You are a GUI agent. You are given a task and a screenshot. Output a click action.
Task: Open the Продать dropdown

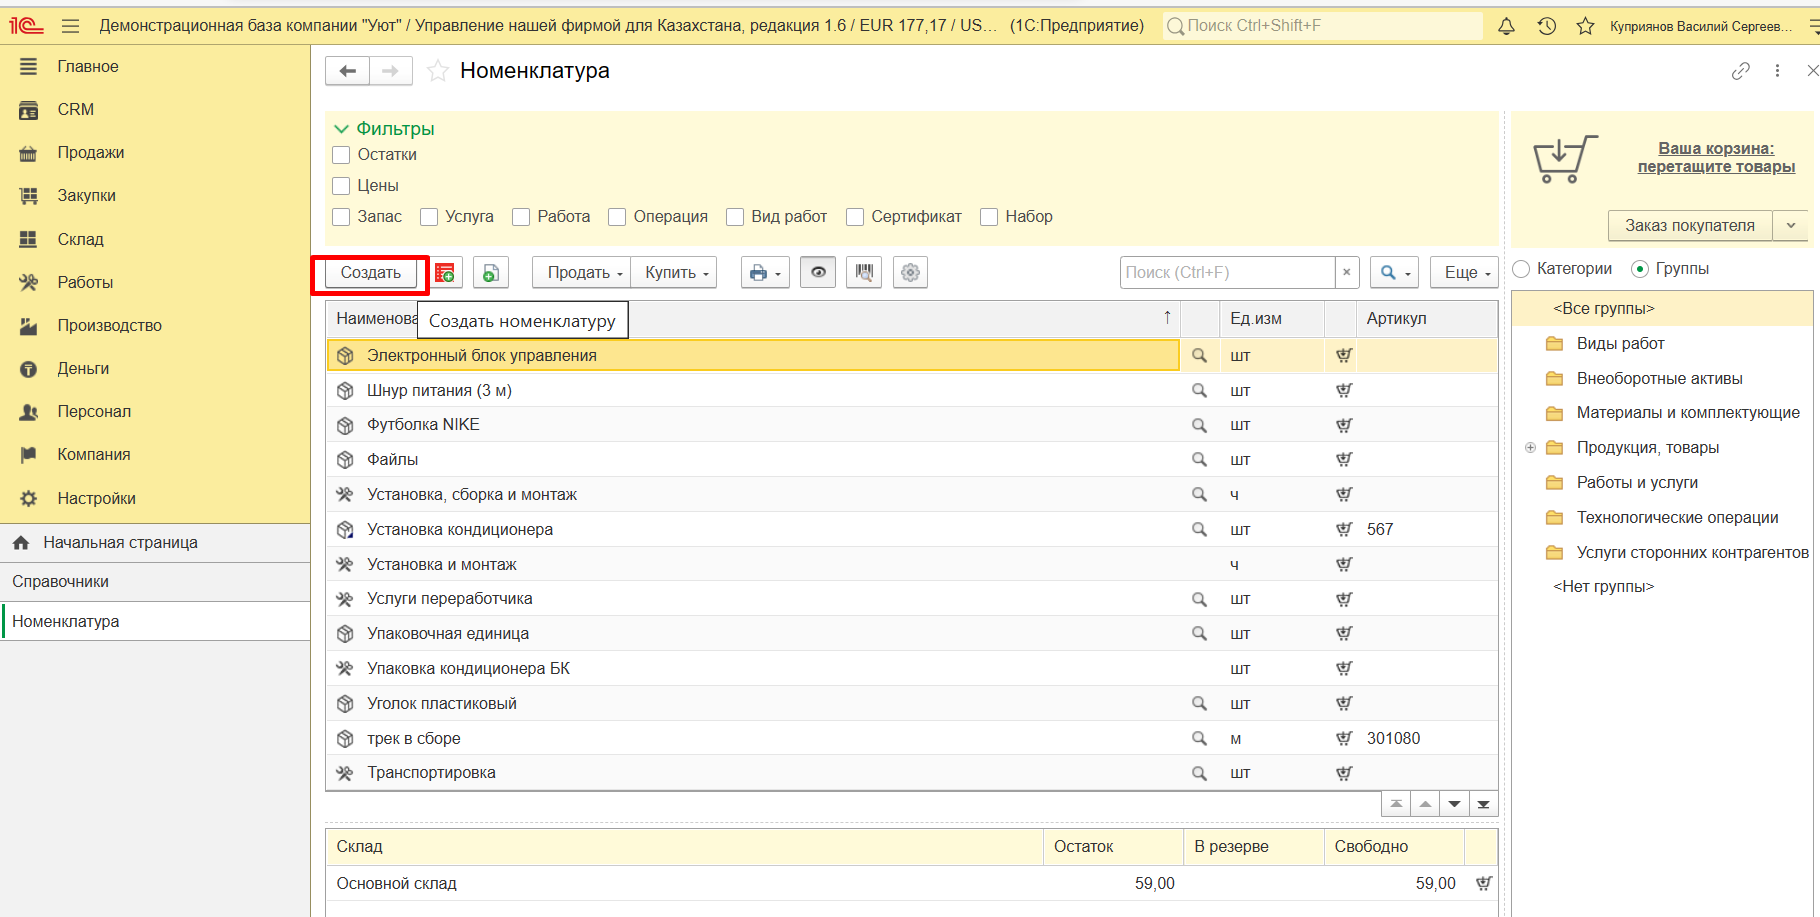tap(585, 273)
